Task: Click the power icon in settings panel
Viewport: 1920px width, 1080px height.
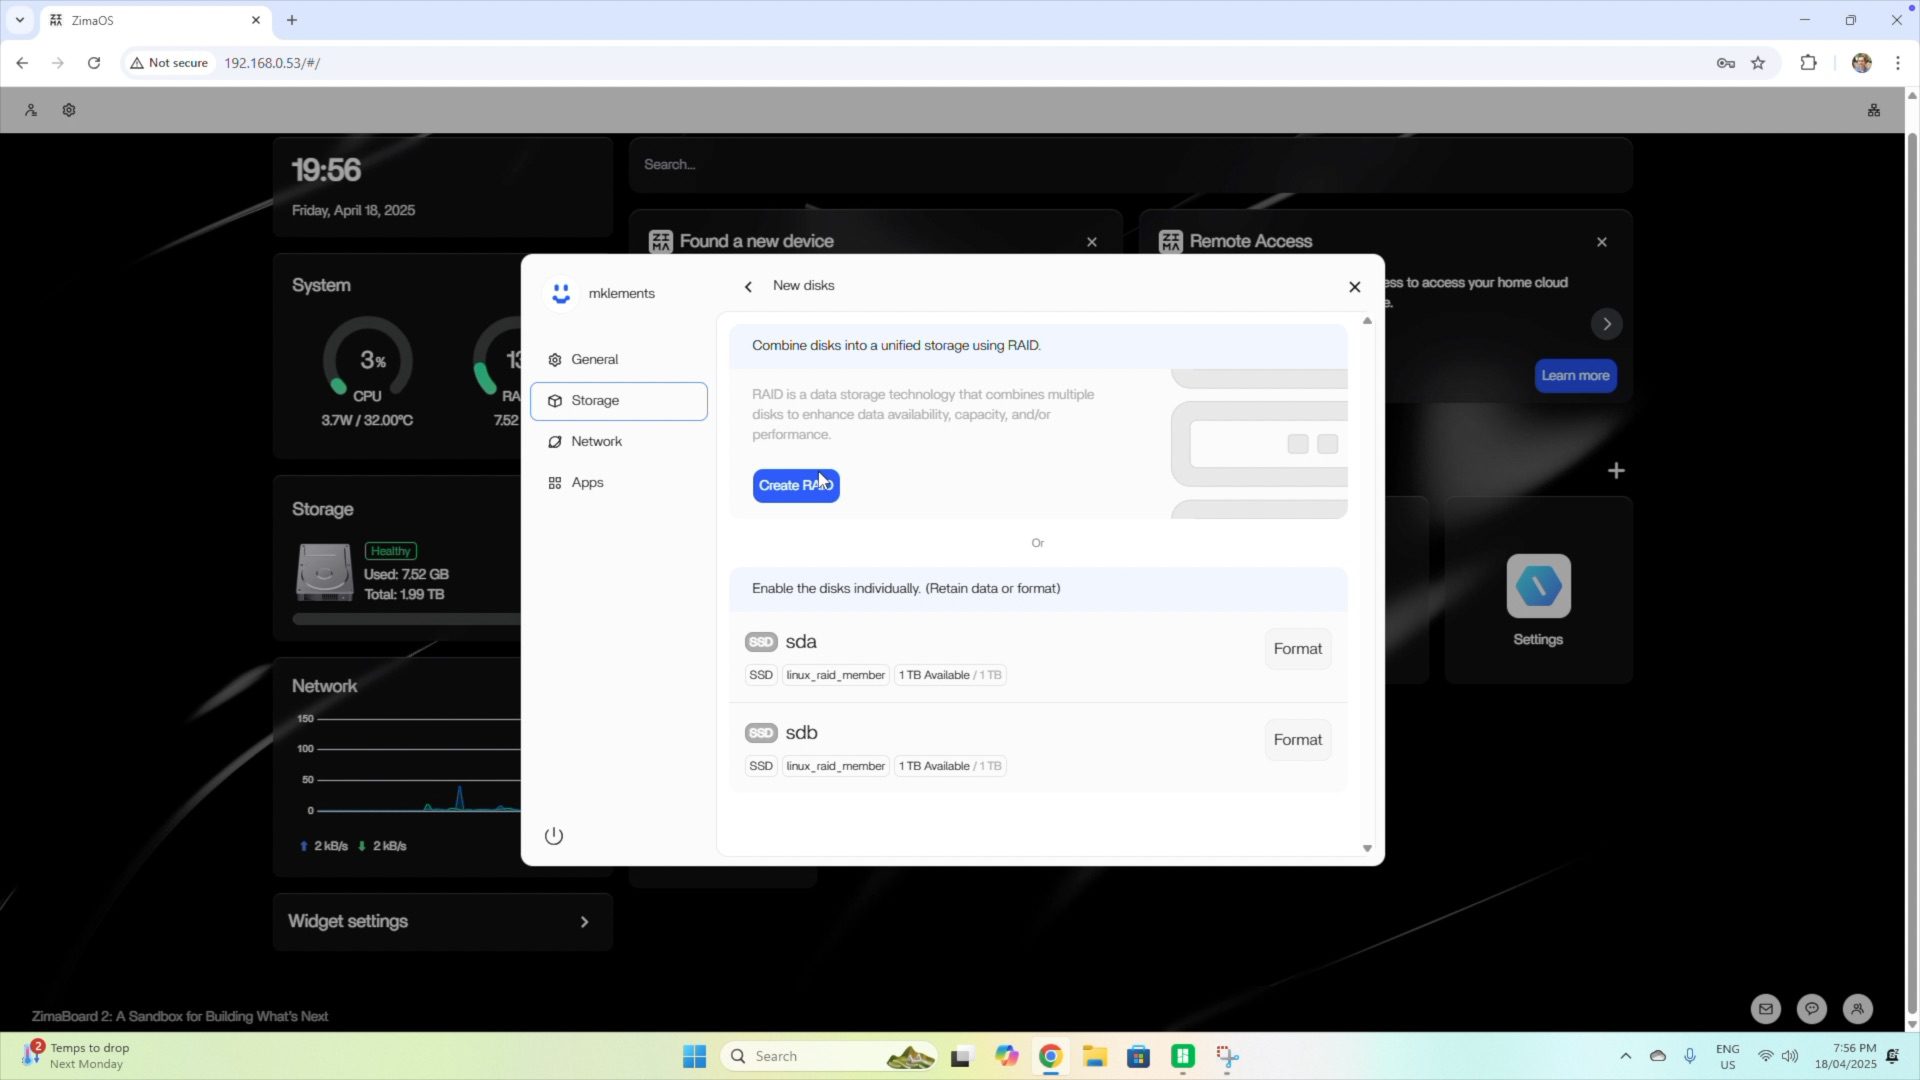Action: pyautogui.click(x=554, y=836)
